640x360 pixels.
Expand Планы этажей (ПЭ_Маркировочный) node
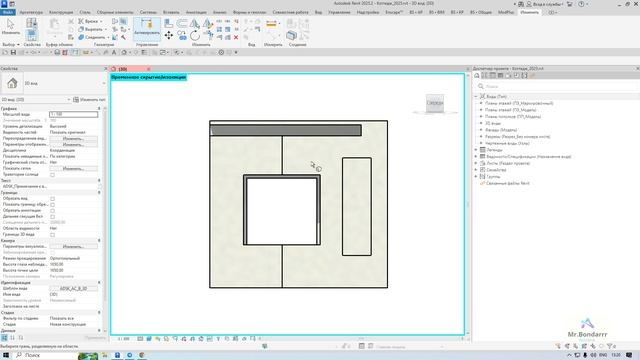481,103
